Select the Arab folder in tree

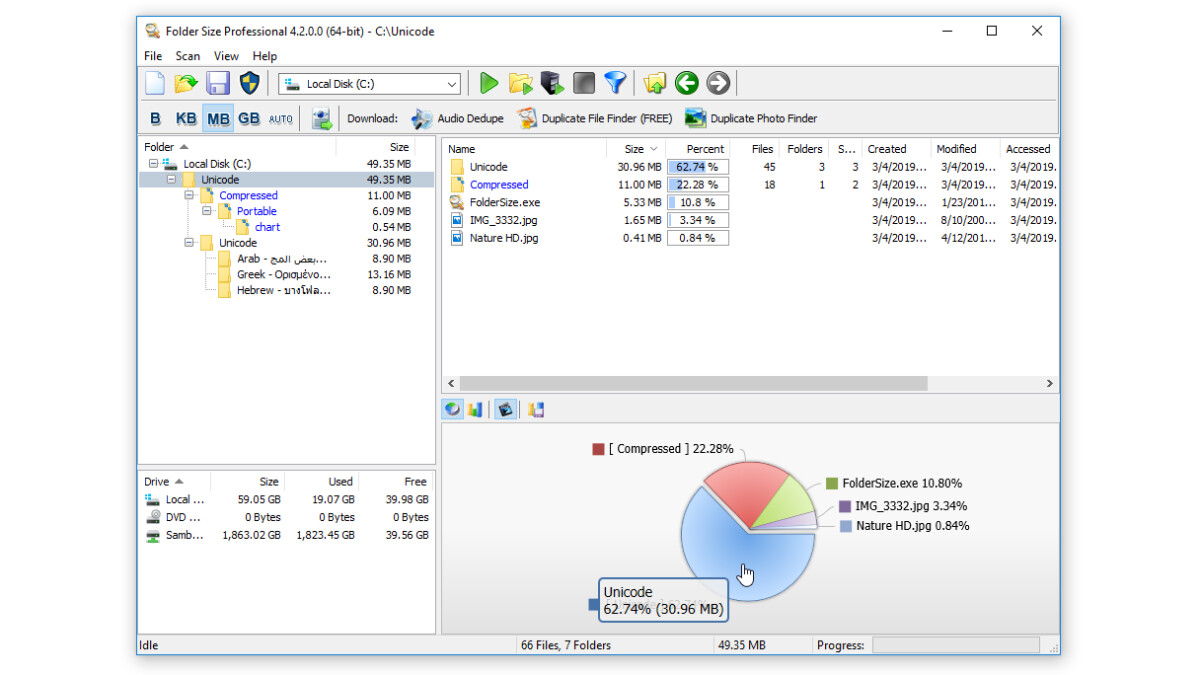pyautogui.click(x=283, y=259)
